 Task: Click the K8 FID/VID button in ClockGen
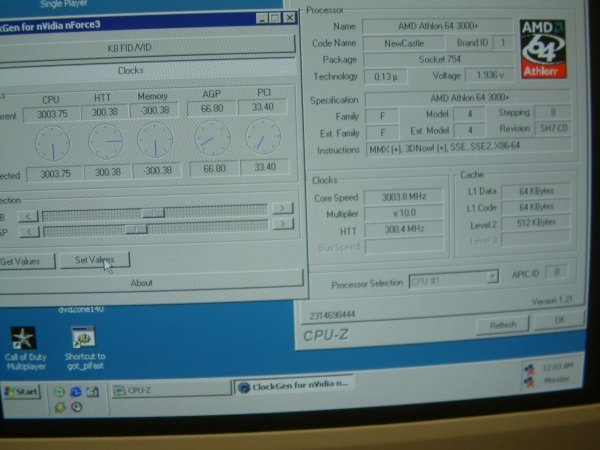[x=147, y=47]
